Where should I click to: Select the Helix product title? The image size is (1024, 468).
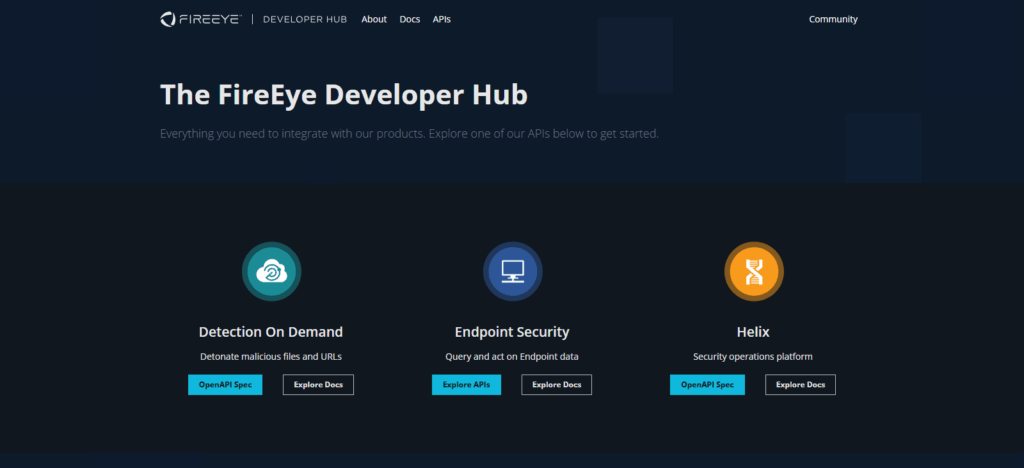tap(753, 332)
